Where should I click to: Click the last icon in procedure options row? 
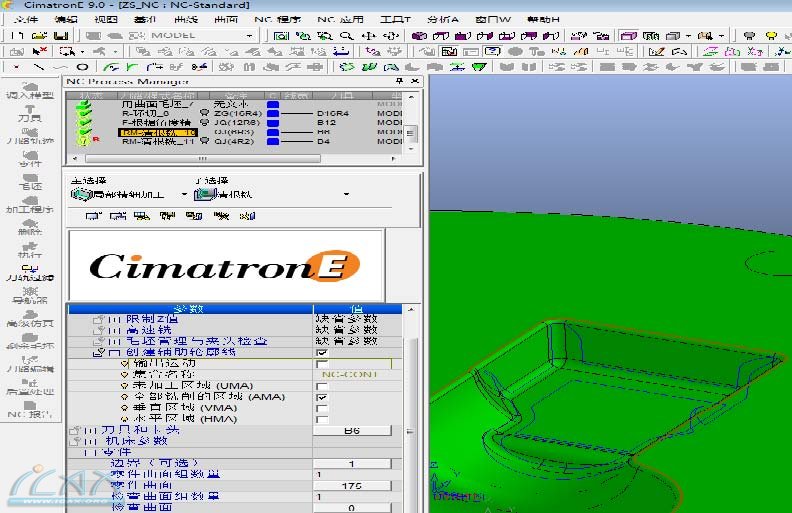[x=247, y=216]
